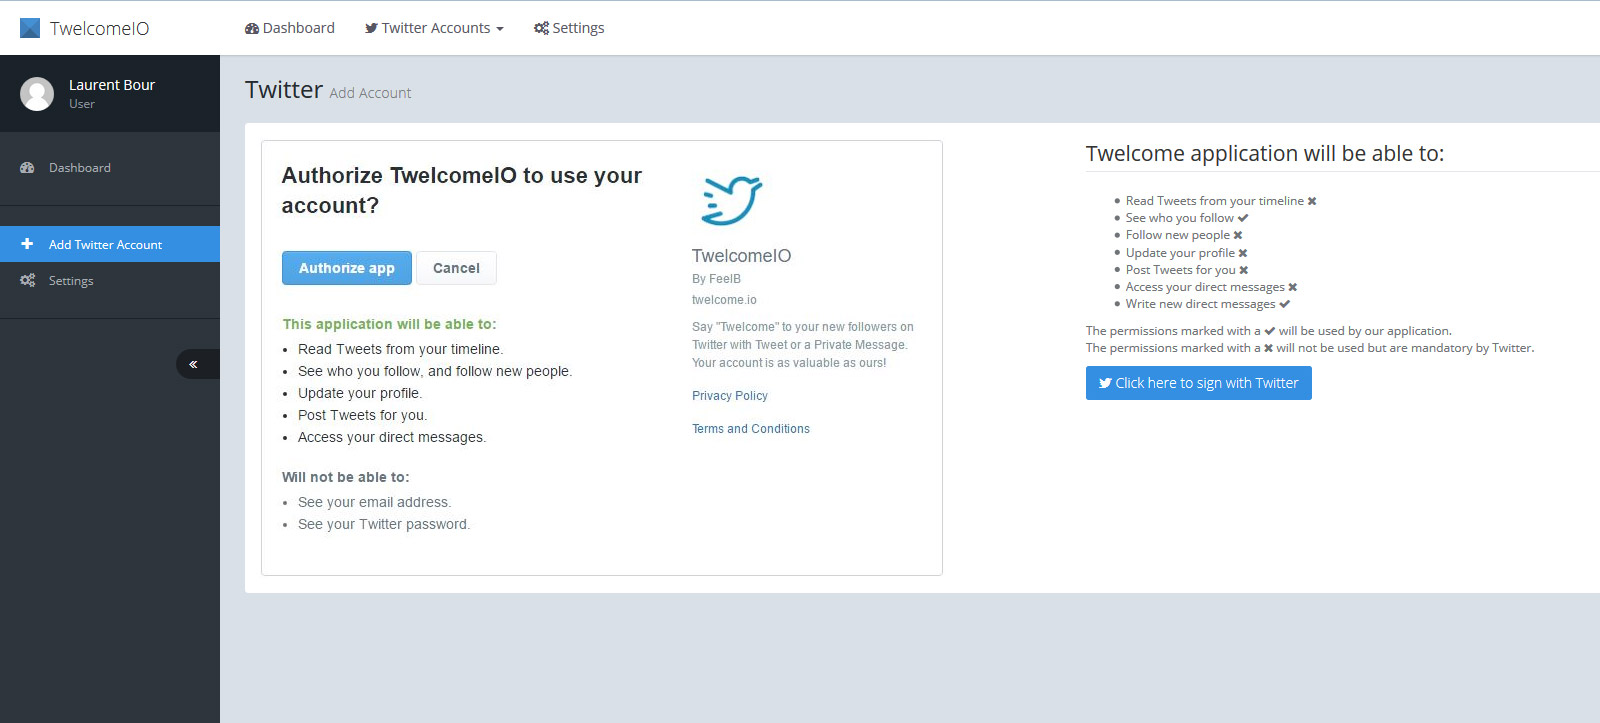This screenshot has width=1600, height=723.
Task: Click 'Post Tweets for you.' in authorize list
Action: [x=362, y=415]
